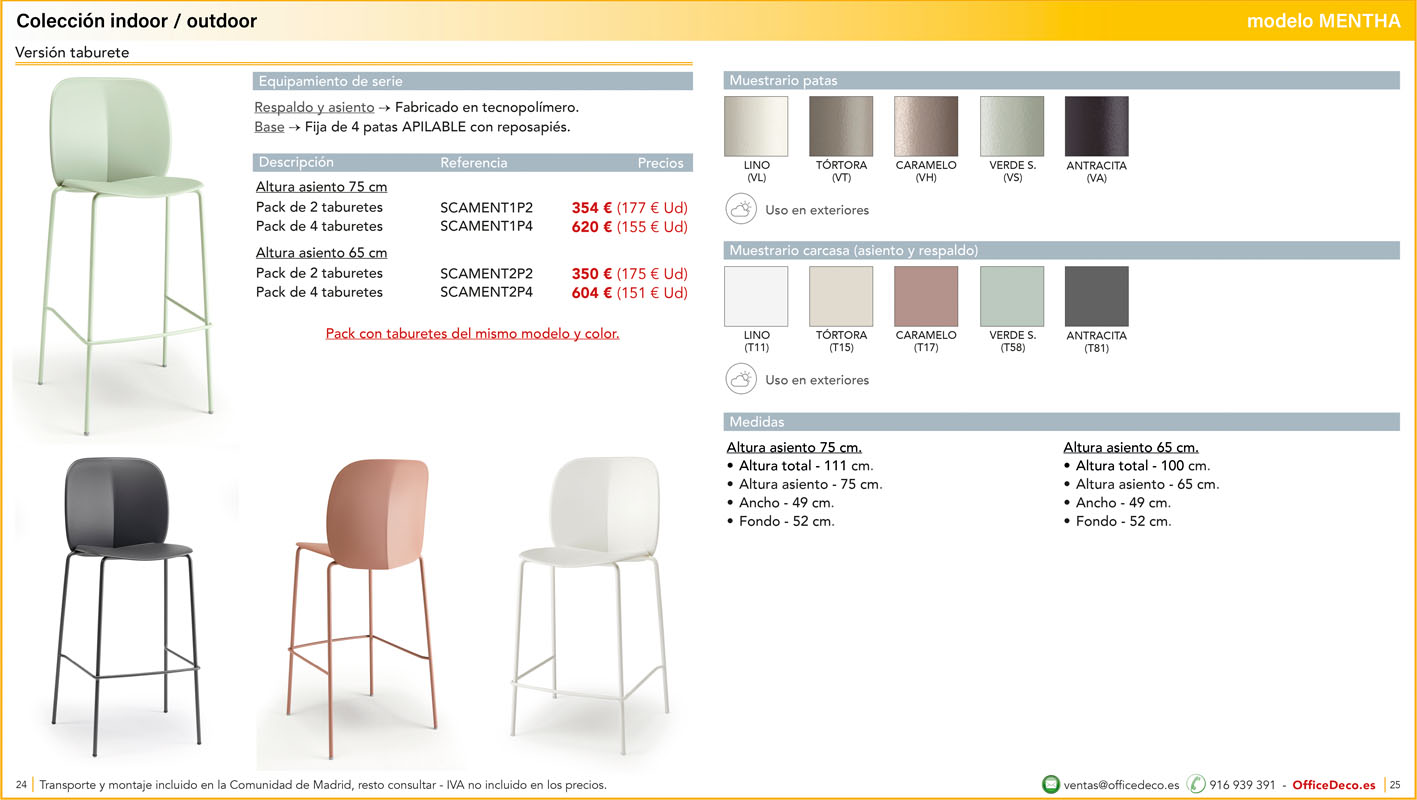The width and height of the screenshot is (1417, 800).
Task: Click the green email envelope icon
Action: [x=1050, y=784]
